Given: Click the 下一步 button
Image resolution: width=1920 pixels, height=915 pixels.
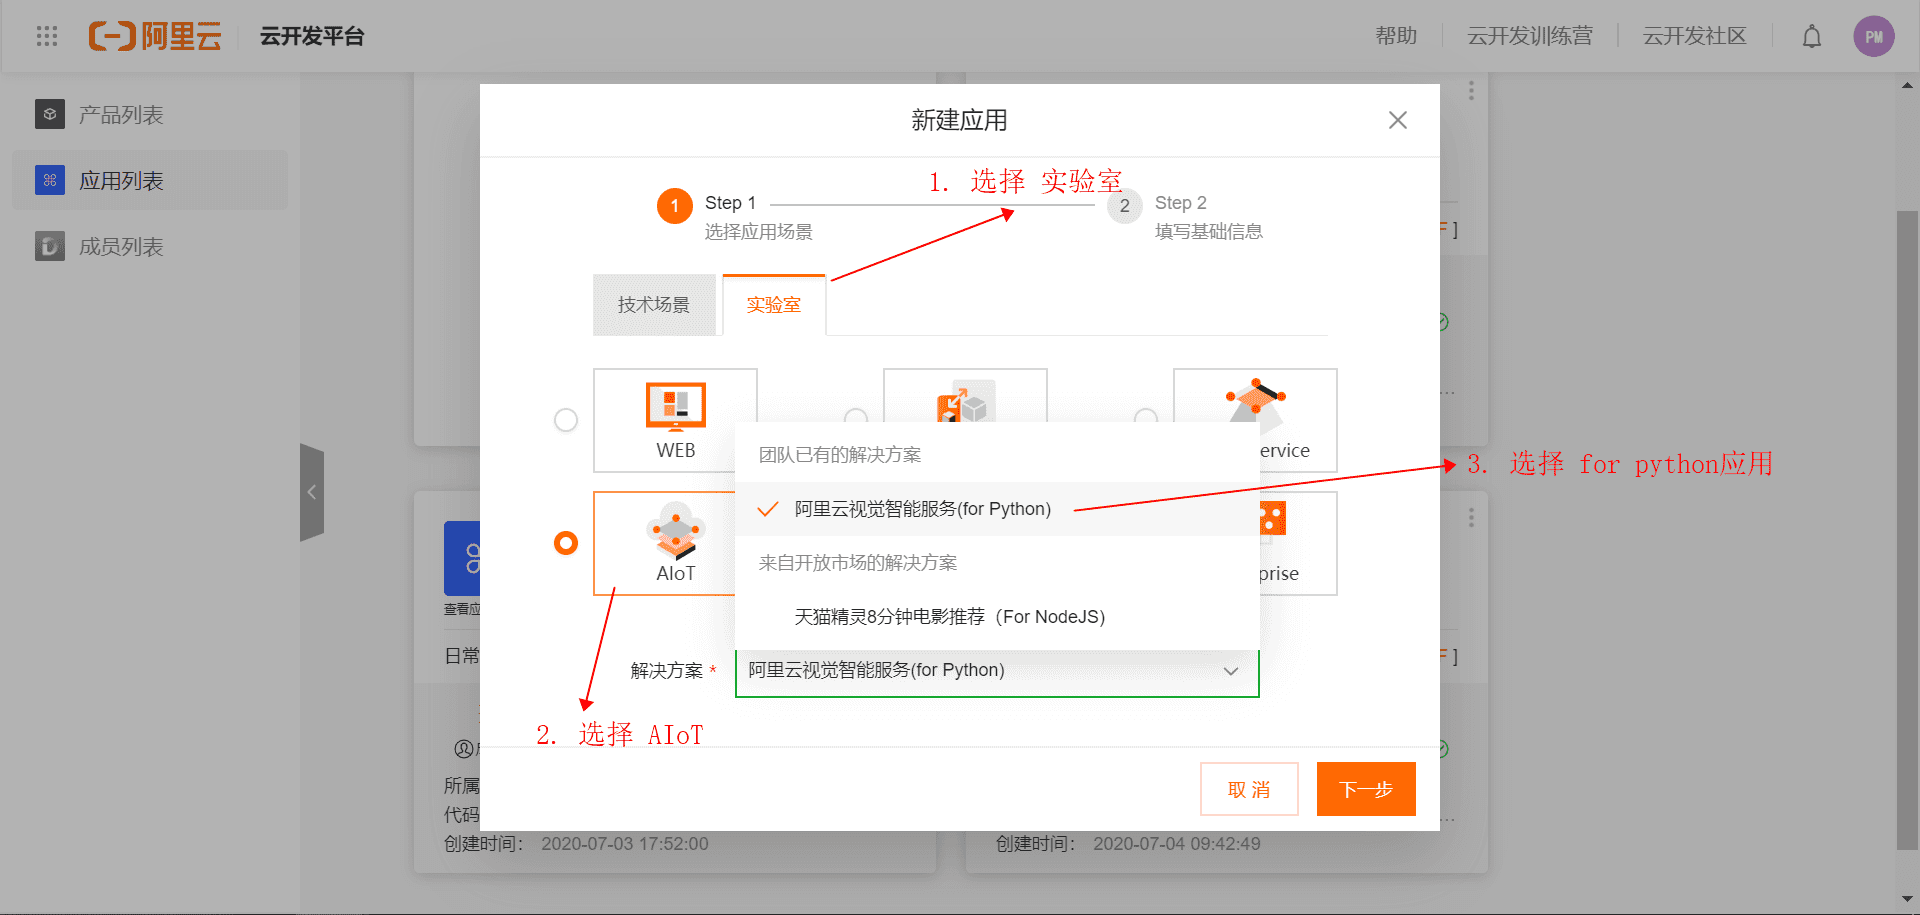Looking at the screenshot, I should [1366, 789].
